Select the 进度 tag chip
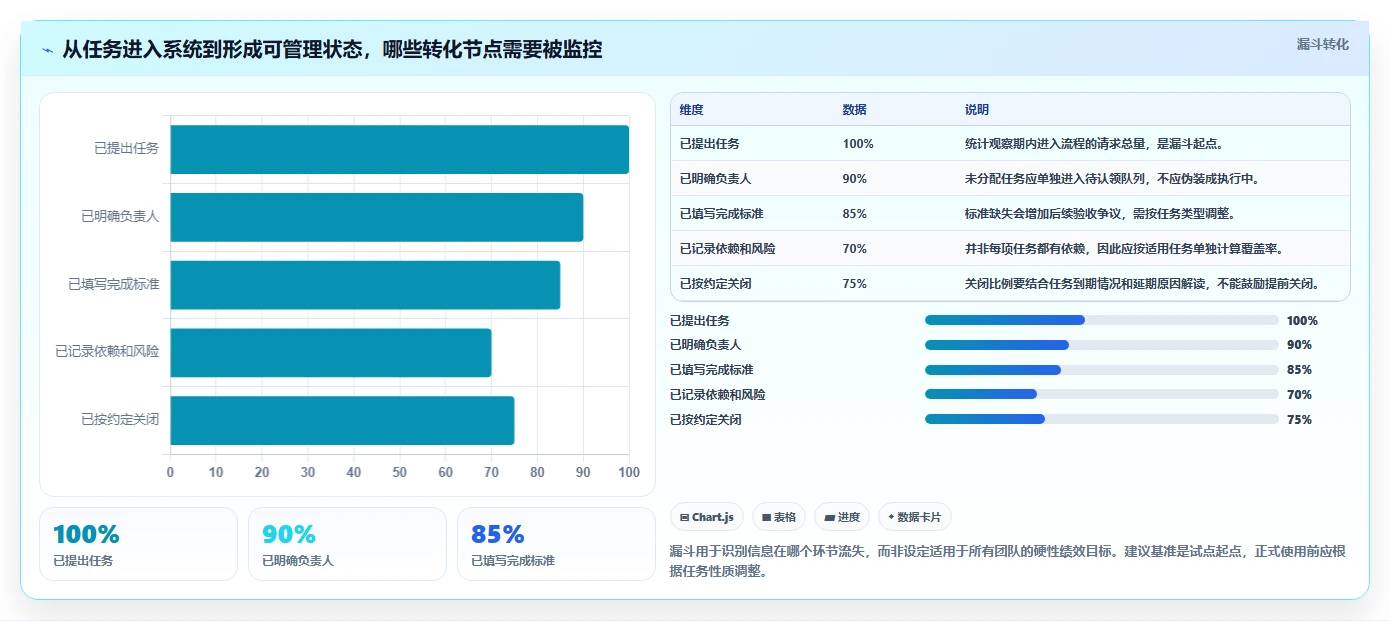 (x=842, y=517)
